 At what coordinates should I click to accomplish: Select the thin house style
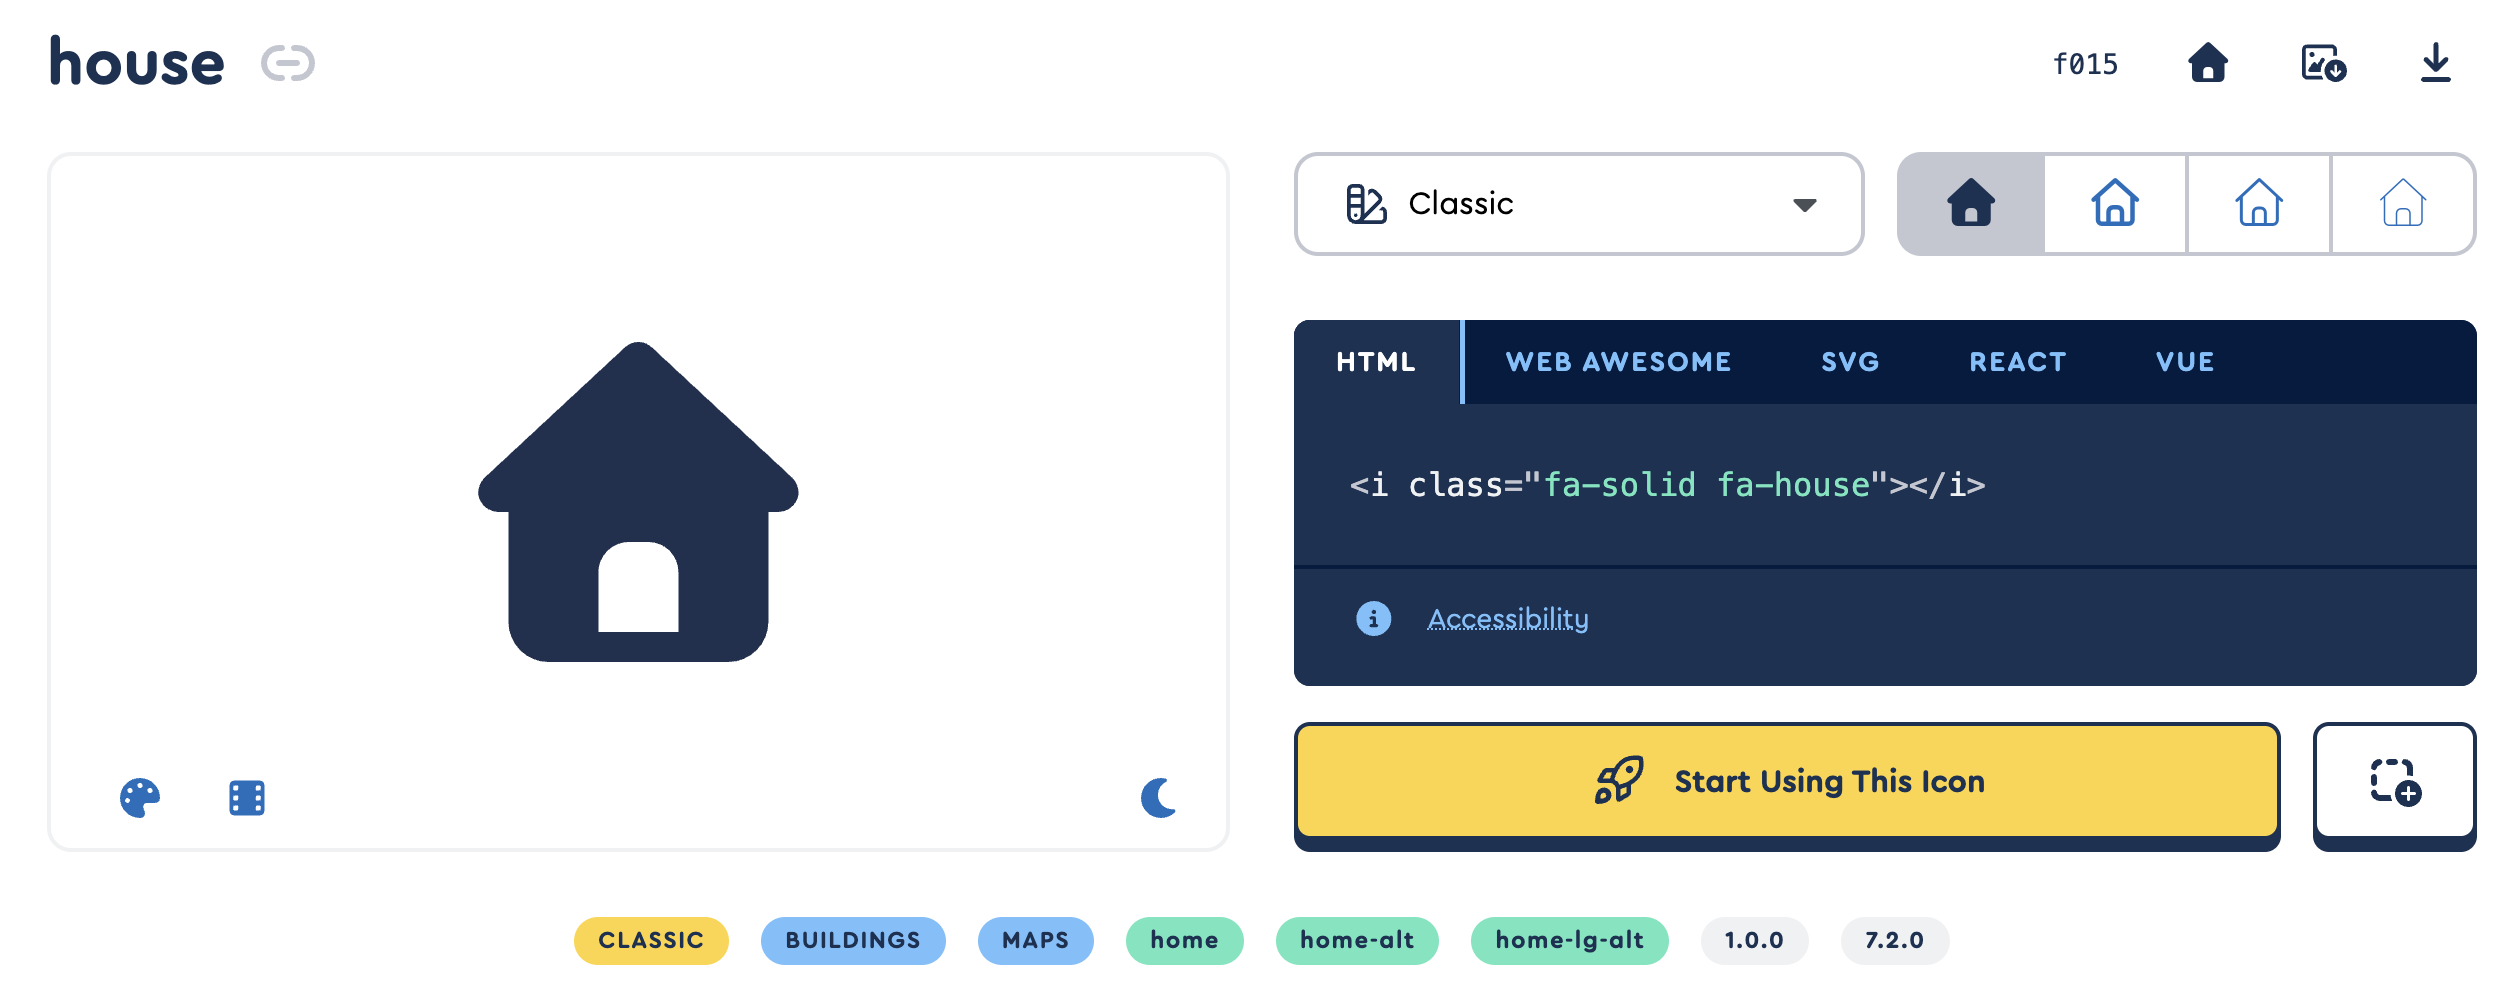[2403, 204]
